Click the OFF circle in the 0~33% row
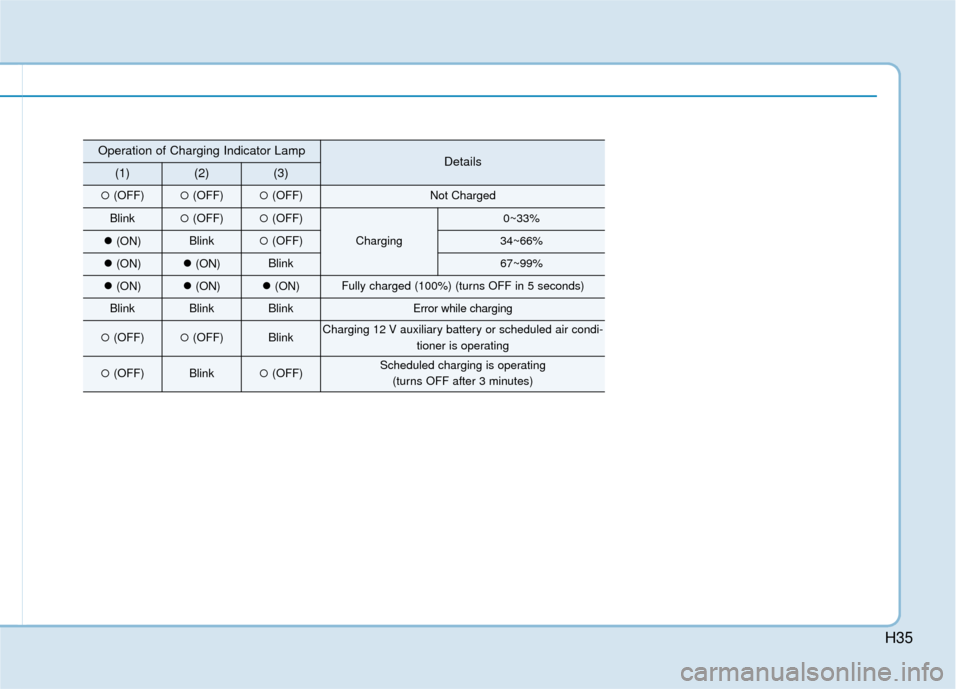The image size is (960, 689). [185, 218]
